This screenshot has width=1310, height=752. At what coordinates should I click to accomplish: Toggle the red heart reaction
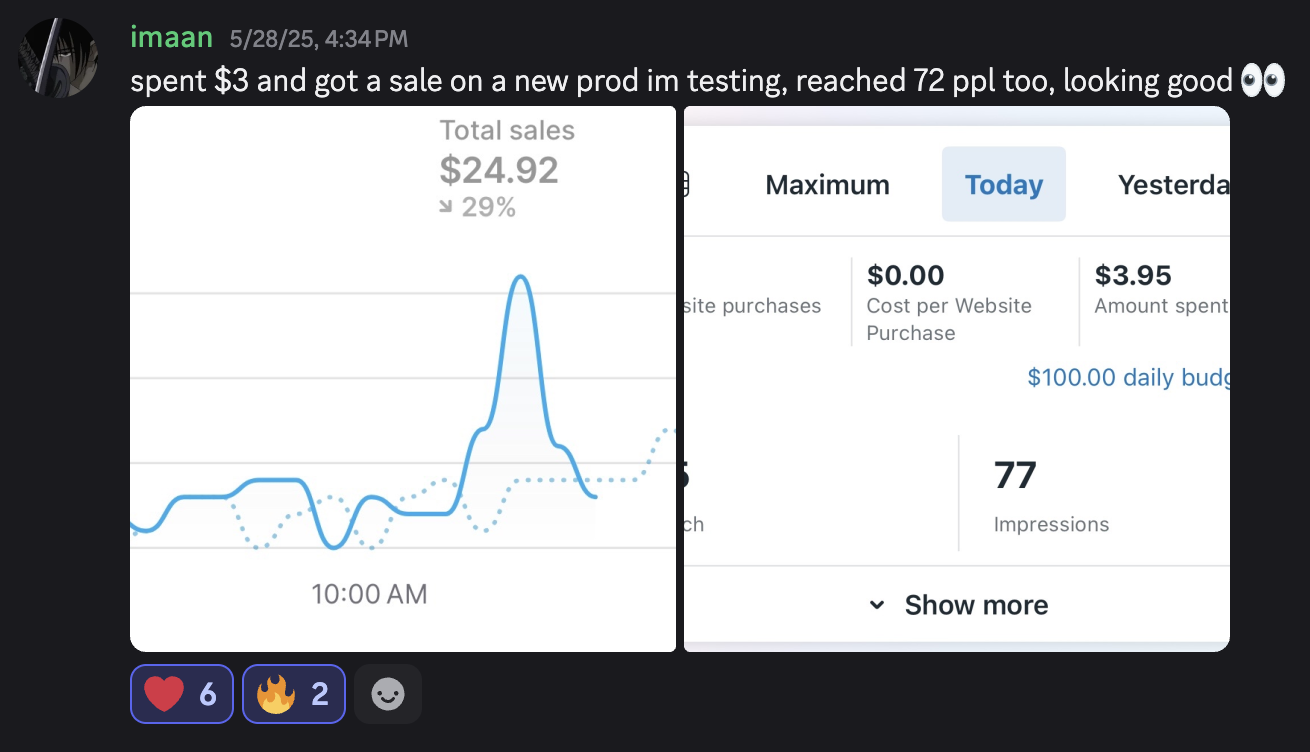(x=181, y=694)
